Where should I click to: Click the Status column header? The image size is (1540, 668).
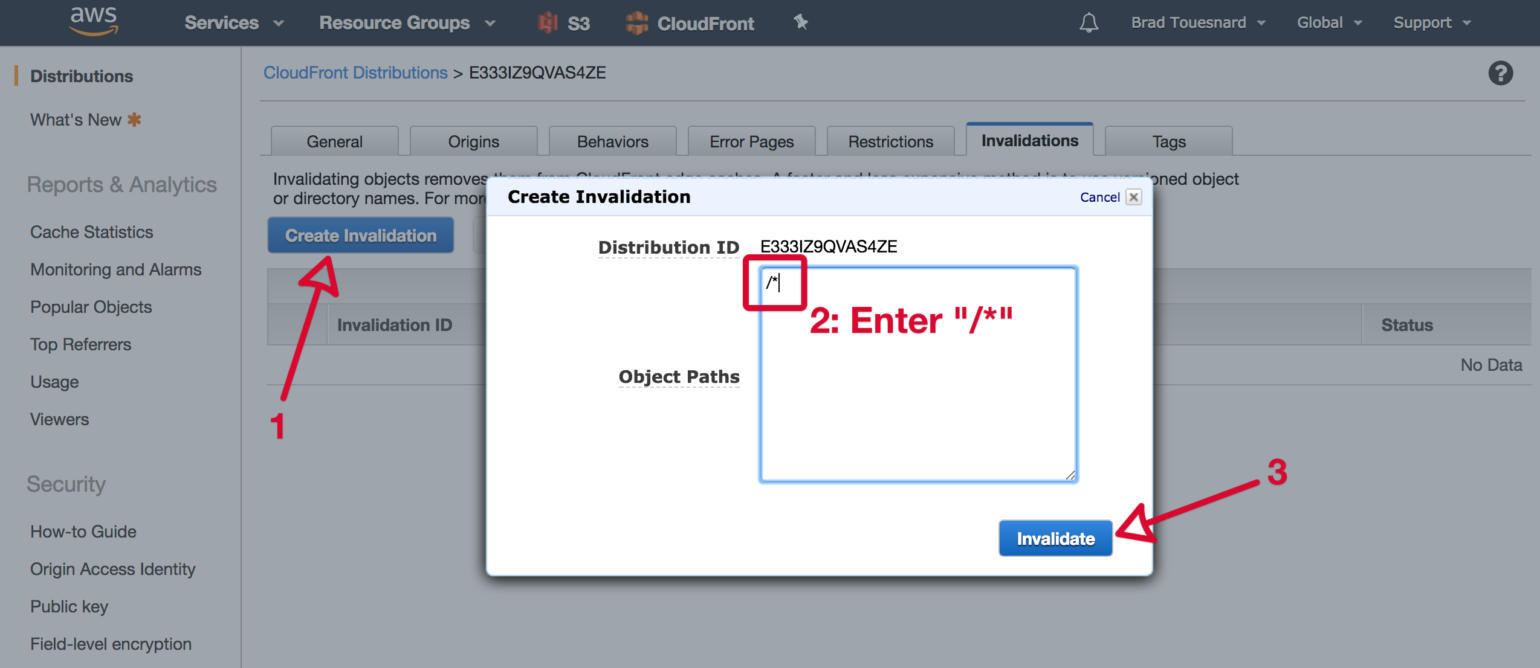(1407, 325)
